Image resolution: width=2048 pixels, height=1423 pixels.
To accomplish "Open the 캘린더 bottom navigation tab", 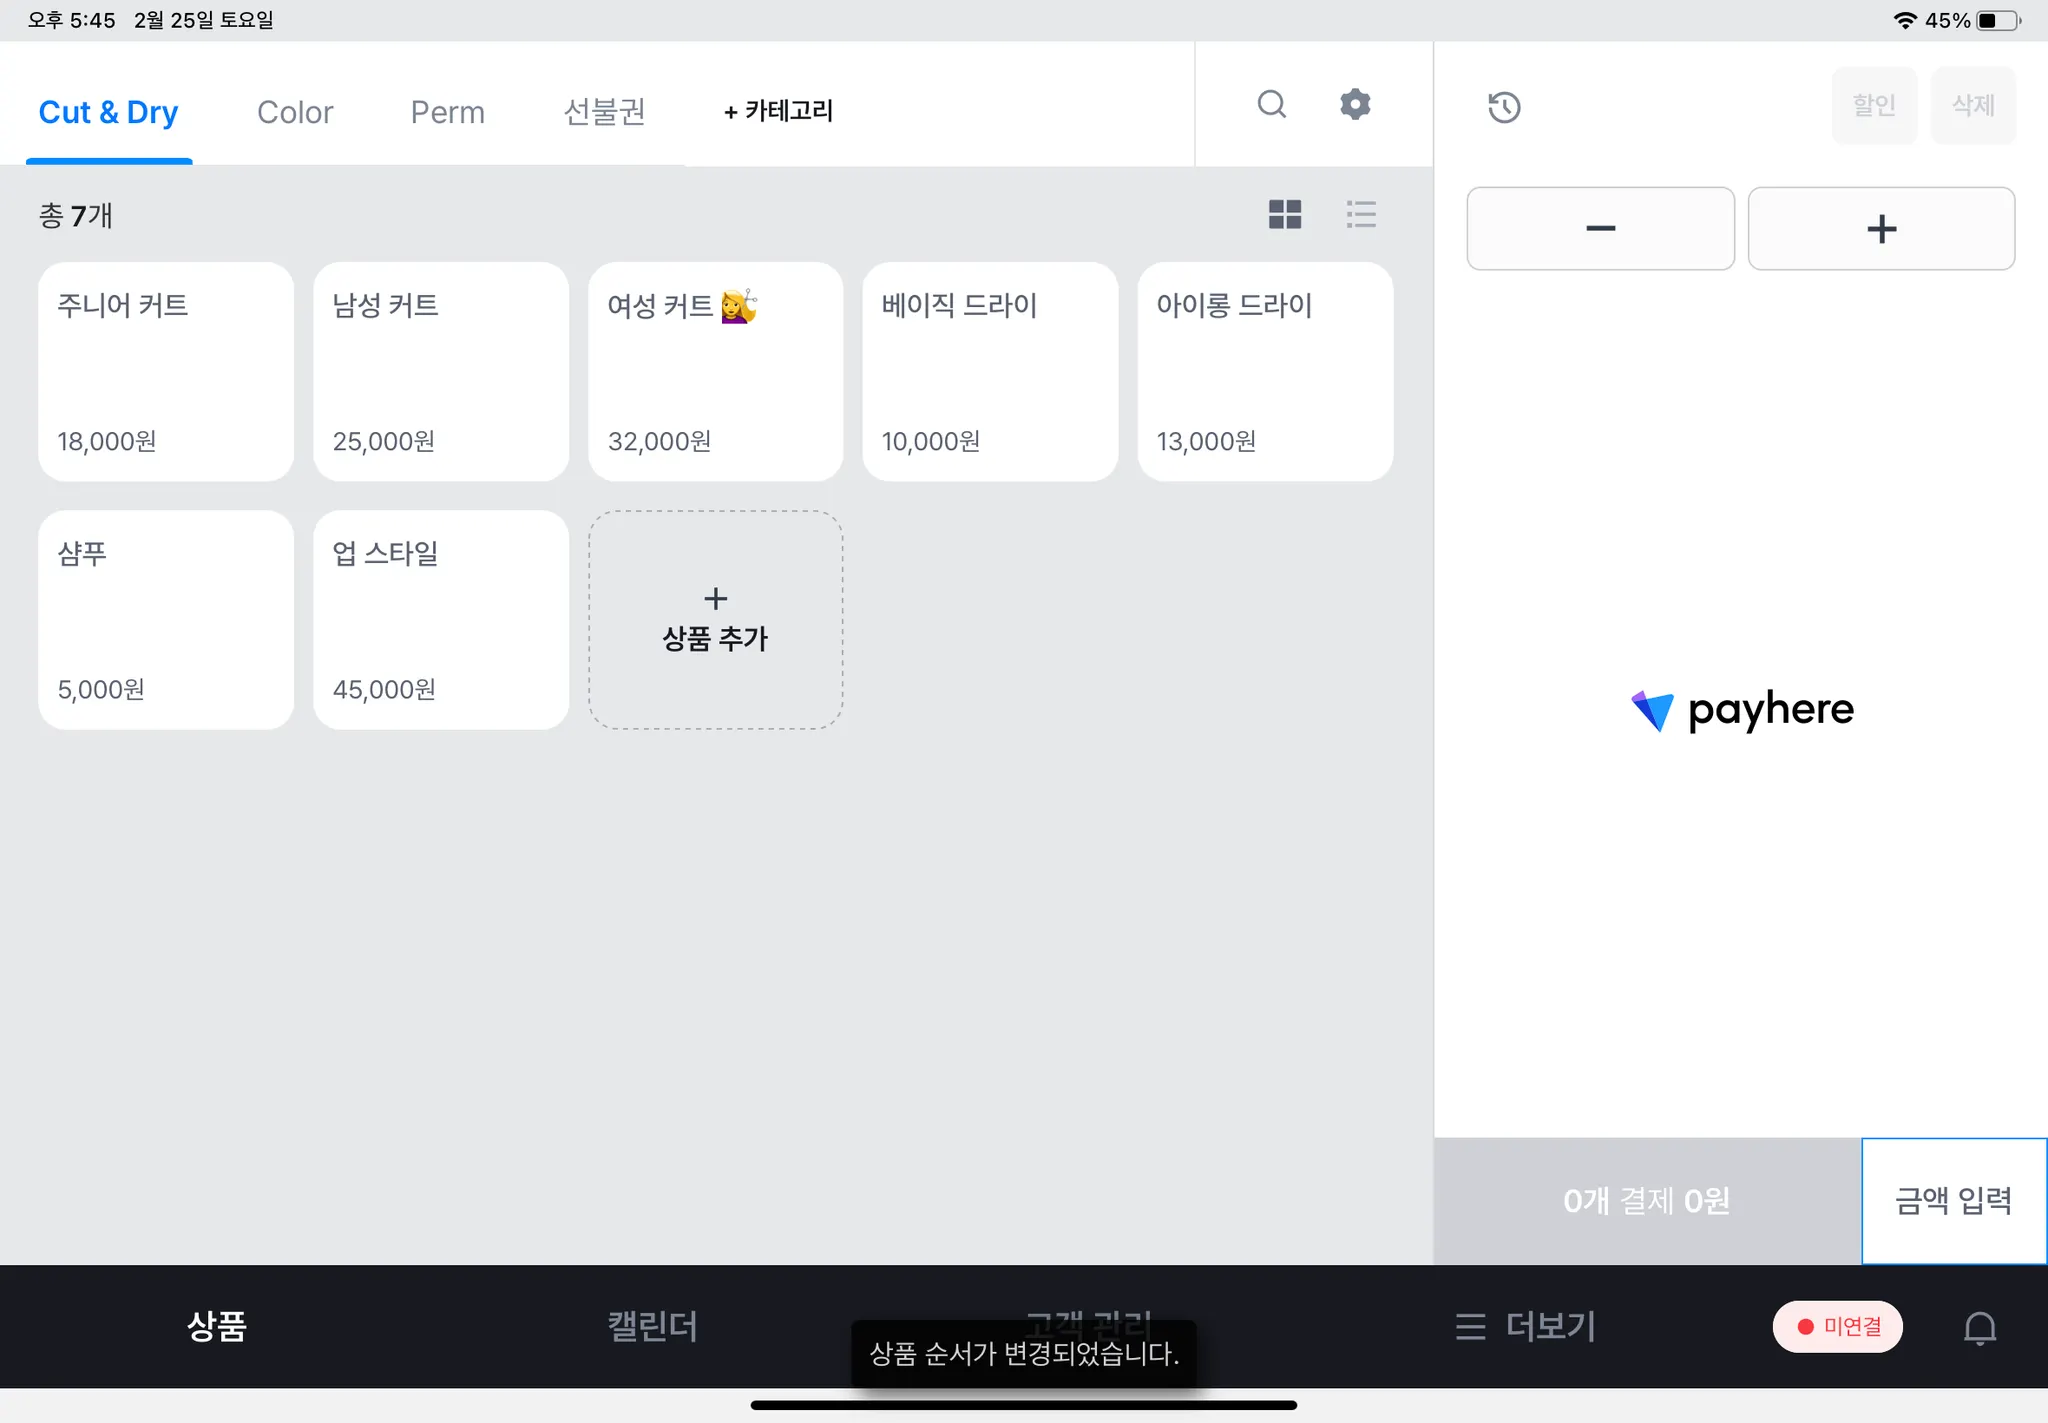I will (652, 1327).
